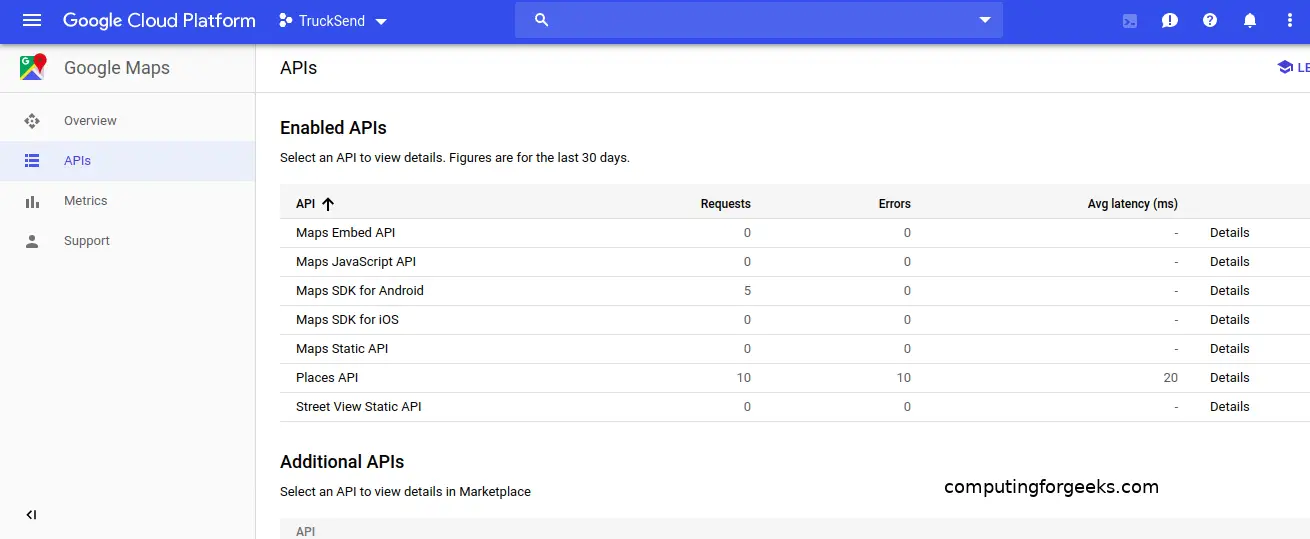The image size is (1310, 539).
Task: Sort by the API column header arrow
Action: click(x=328, y=204)
